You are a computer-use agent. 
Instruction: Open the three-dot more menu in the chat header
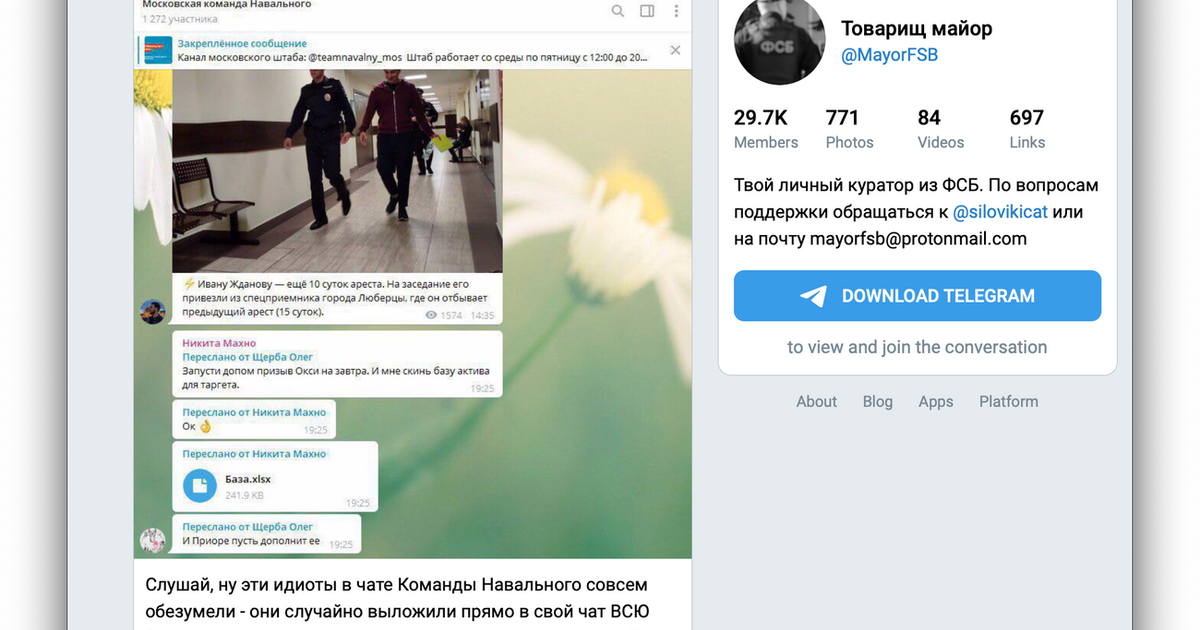point(676,11)
